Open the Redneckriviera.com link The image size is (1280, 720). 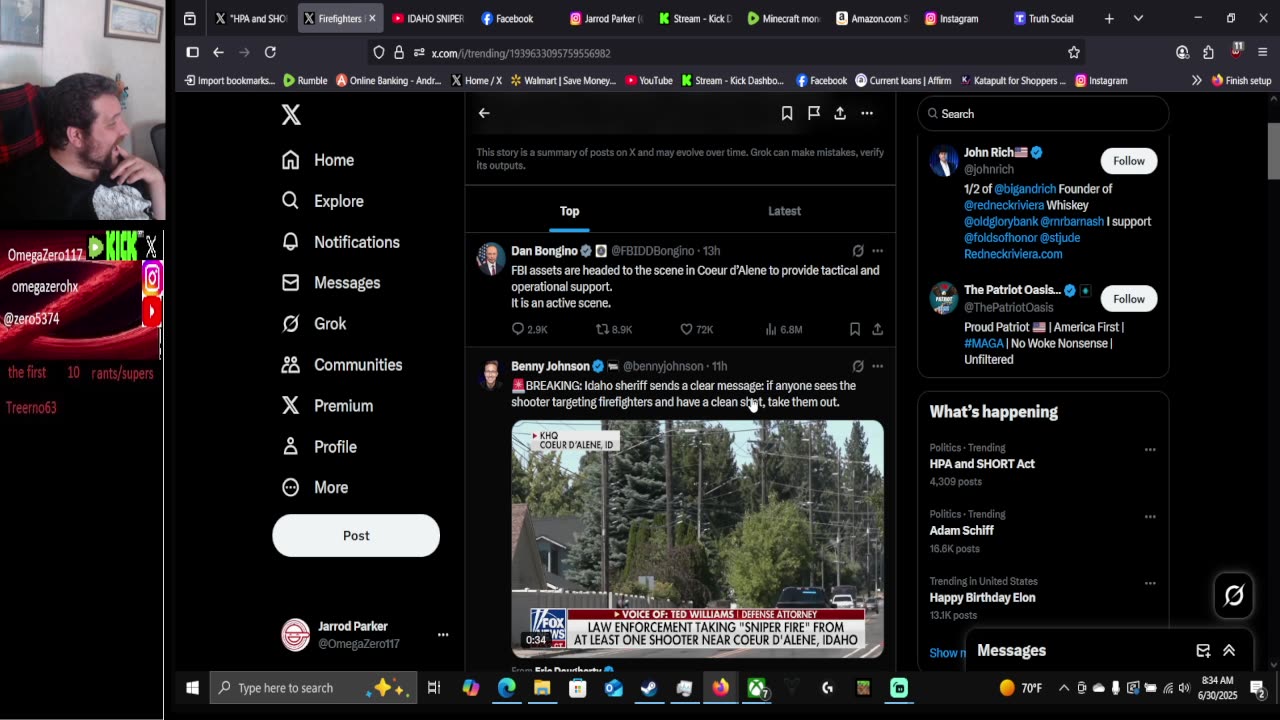click(1013, 254)
